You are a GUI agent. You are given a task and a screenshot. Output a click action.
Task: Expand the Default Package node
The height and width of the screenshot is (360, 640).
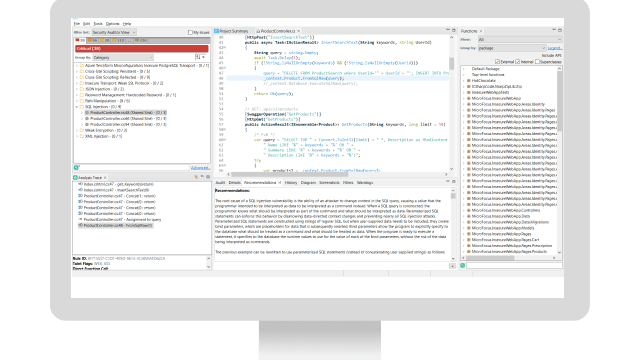pos(464,69)
